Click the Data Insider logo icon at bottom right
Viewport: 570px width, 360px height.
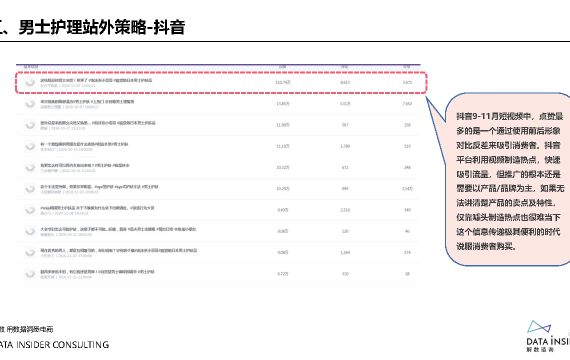coord(539,327)
